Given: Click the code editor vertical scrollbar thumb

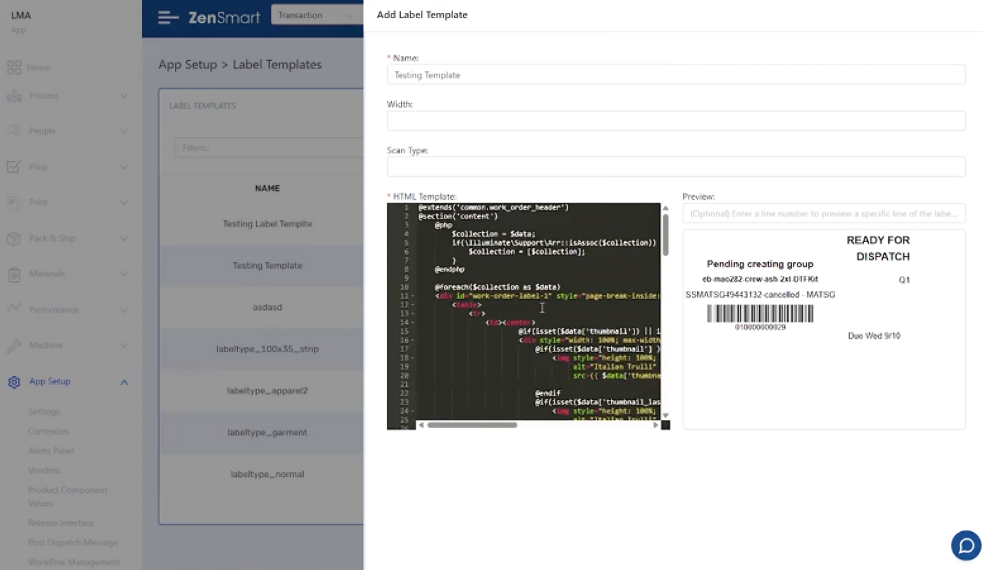Looking at the screenshot, I should click(x=665, y=234).
